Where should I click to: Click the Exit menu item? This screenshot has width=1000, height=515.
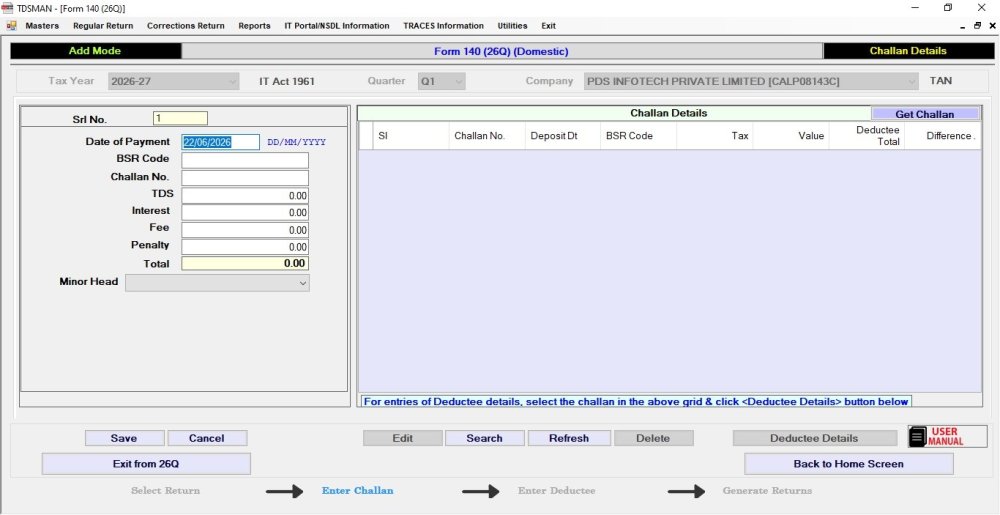click(548, 26)
